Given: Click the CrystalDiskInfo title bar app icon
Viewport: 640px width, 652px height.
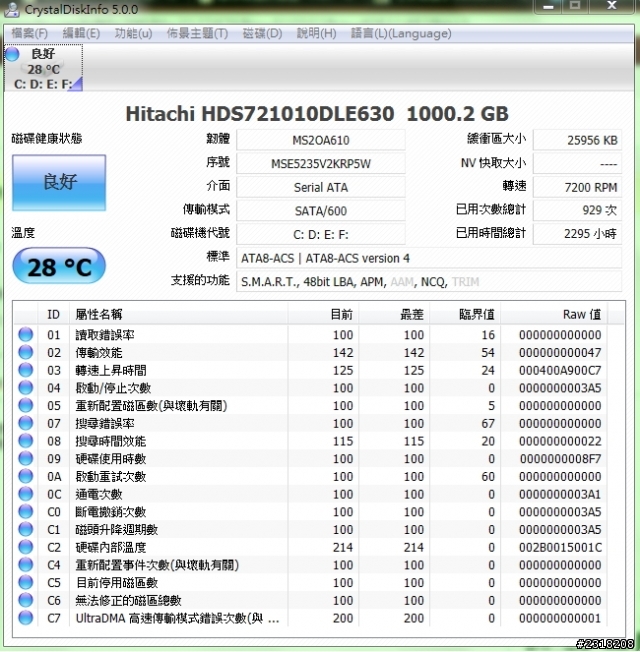Looking at the screenshot, I should [11, 10].
